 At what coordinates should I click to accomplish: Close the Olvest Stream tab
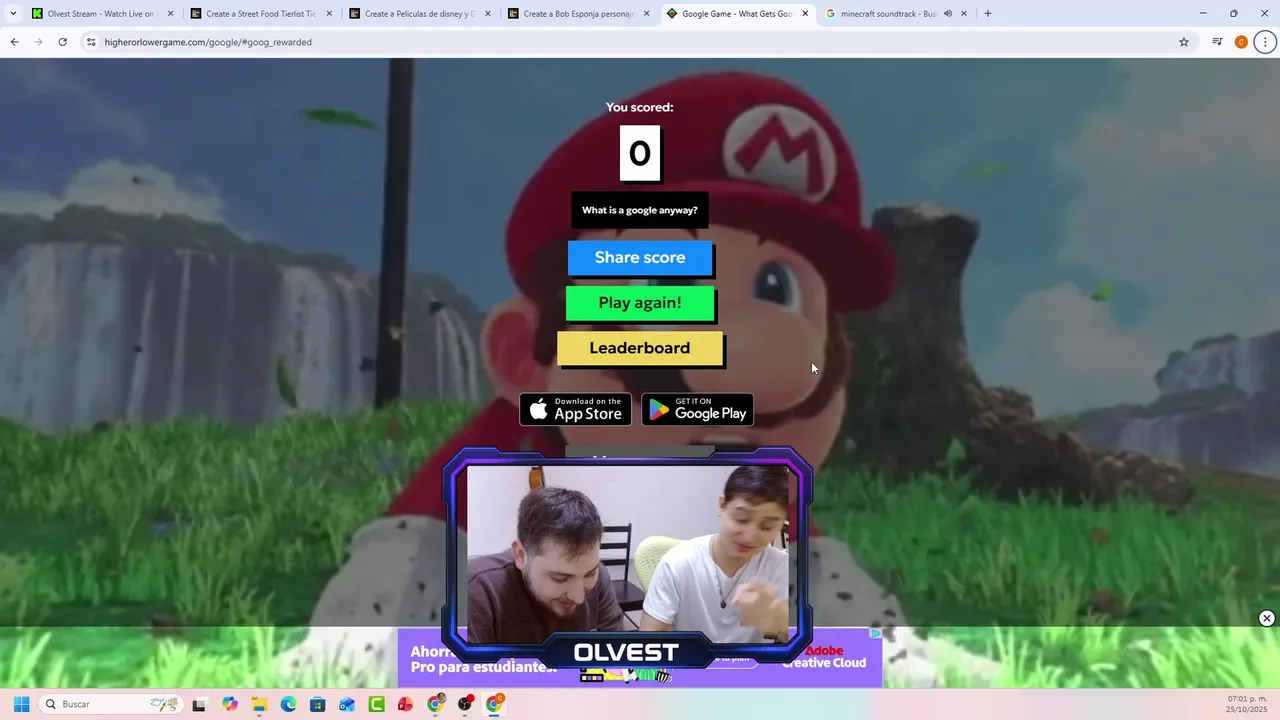click(x=170, y=14)
